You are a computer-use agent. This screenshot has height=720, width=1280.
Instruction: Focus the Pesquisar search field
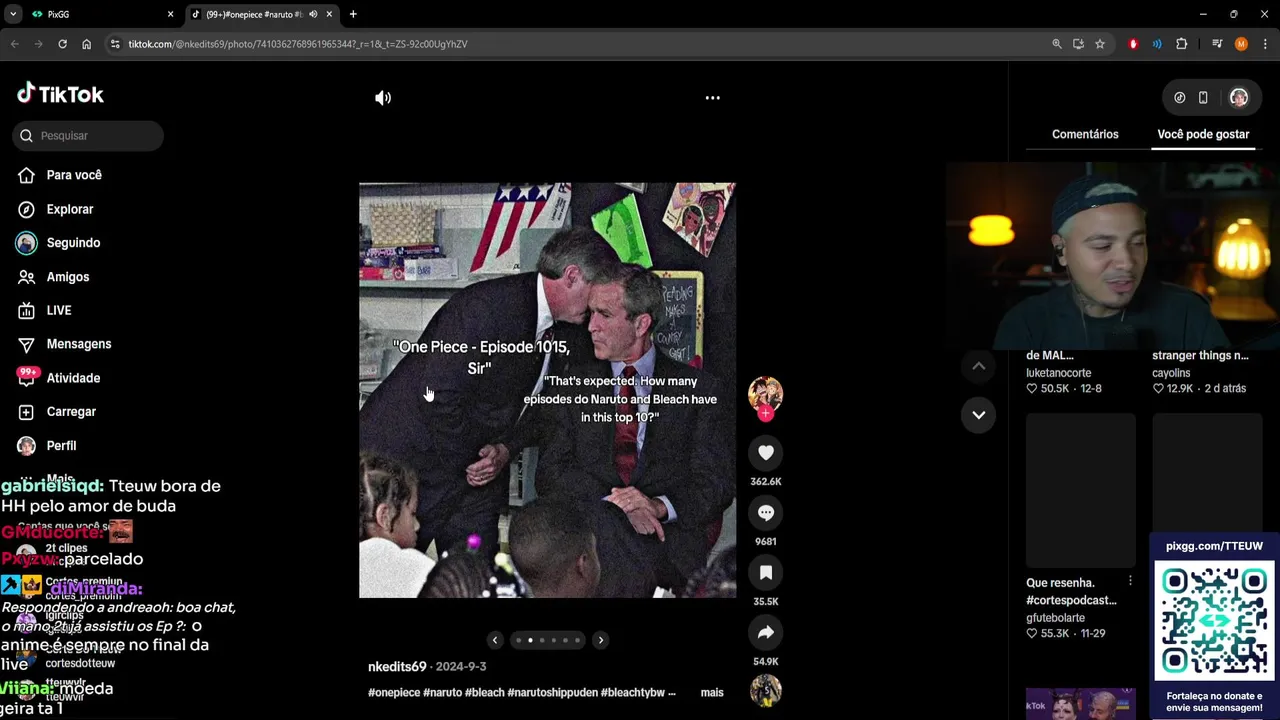tap(88, 136)
